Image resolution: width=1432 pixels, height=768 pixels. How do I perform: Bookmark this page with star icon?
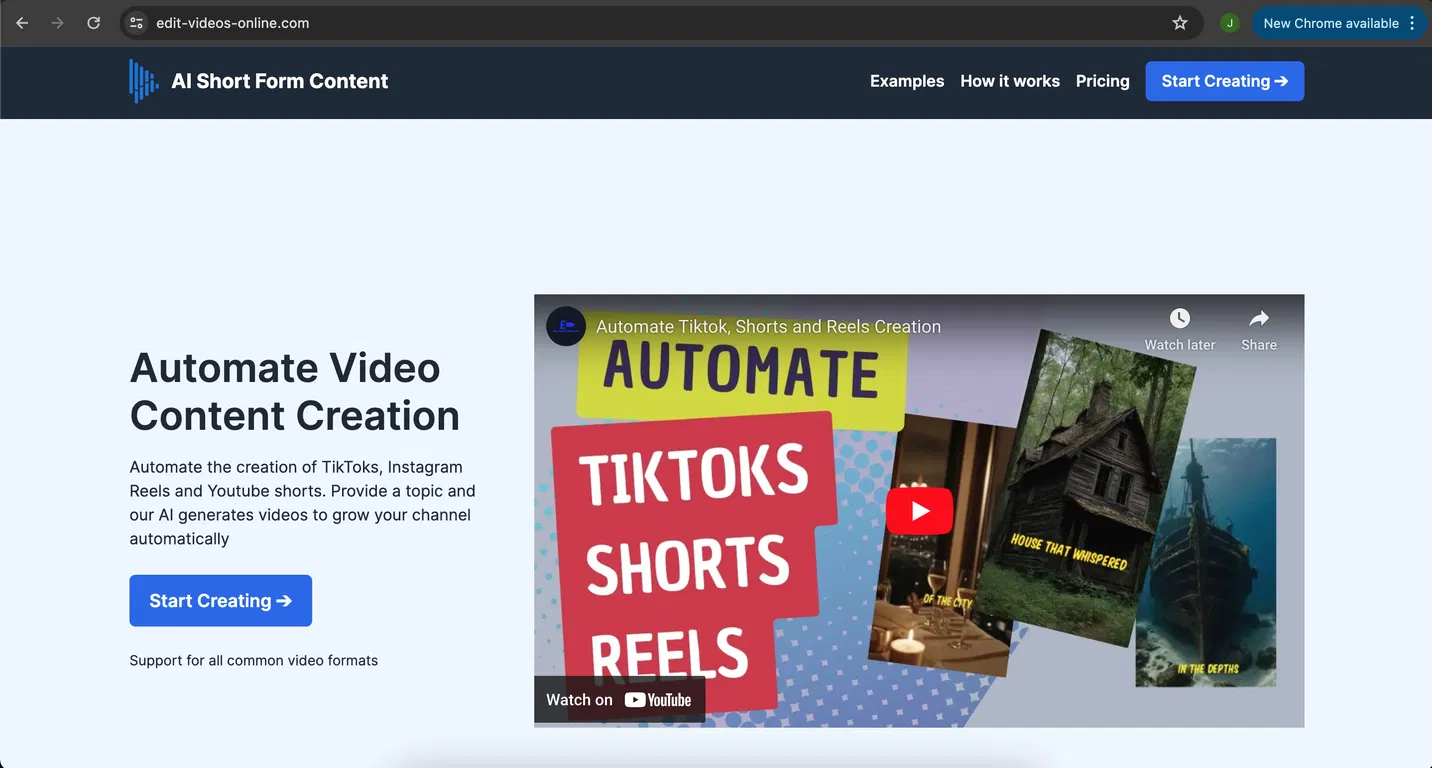[x=1180, y=23]
